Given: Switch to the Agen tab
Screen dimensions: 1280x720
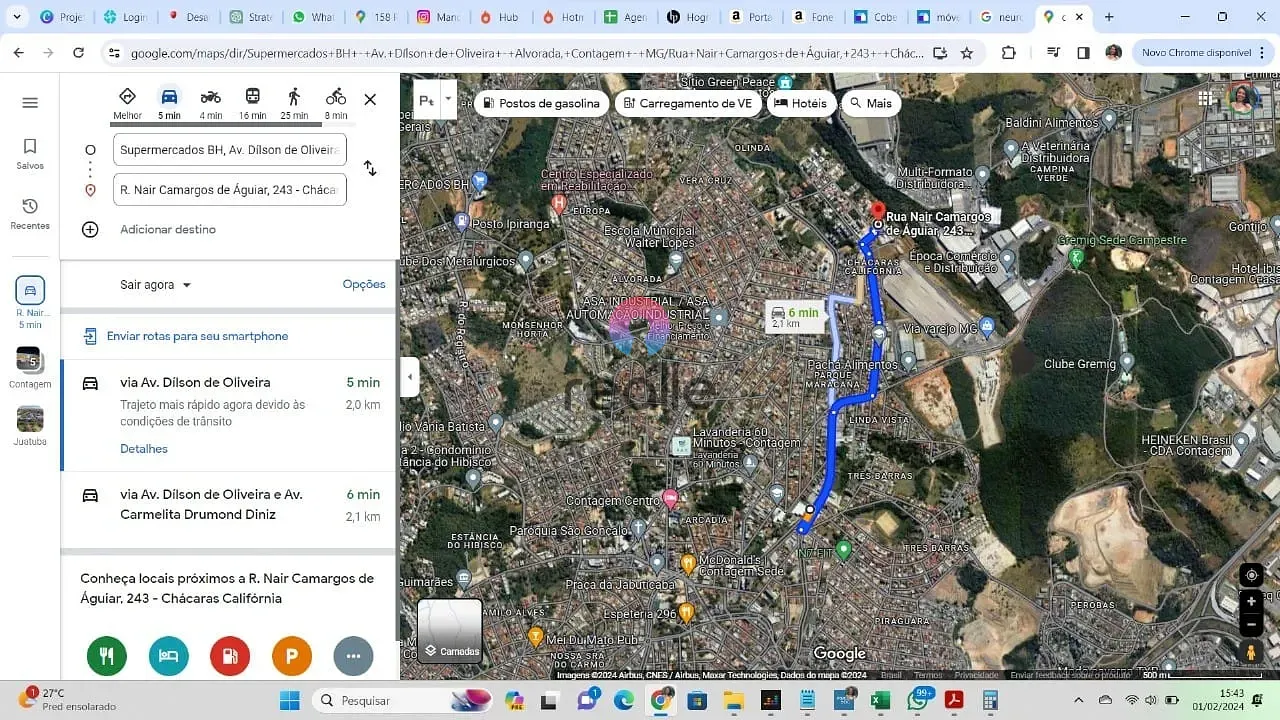Looking at the screenshot, I should pyautogui.click(x=625, y=17).
